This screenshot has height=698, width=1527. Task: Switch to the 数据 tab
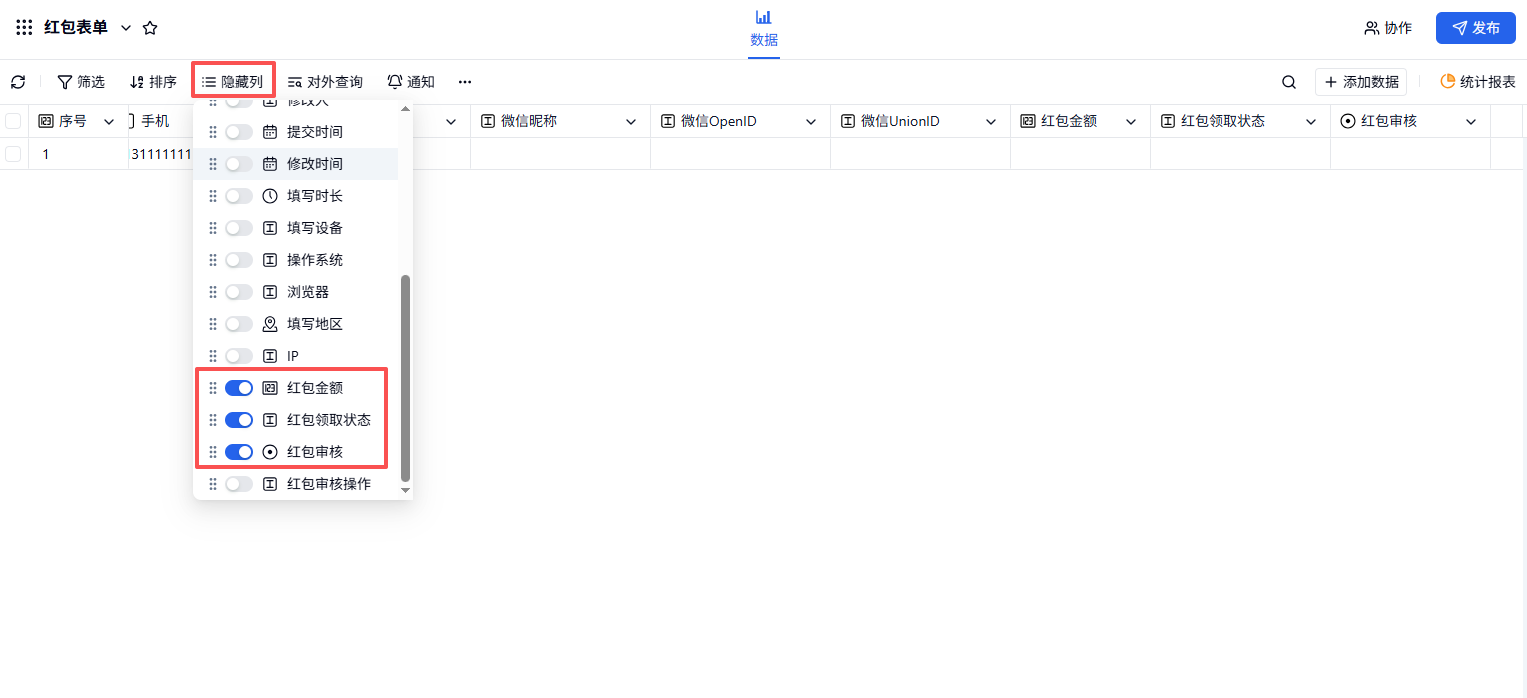point(764,29)
